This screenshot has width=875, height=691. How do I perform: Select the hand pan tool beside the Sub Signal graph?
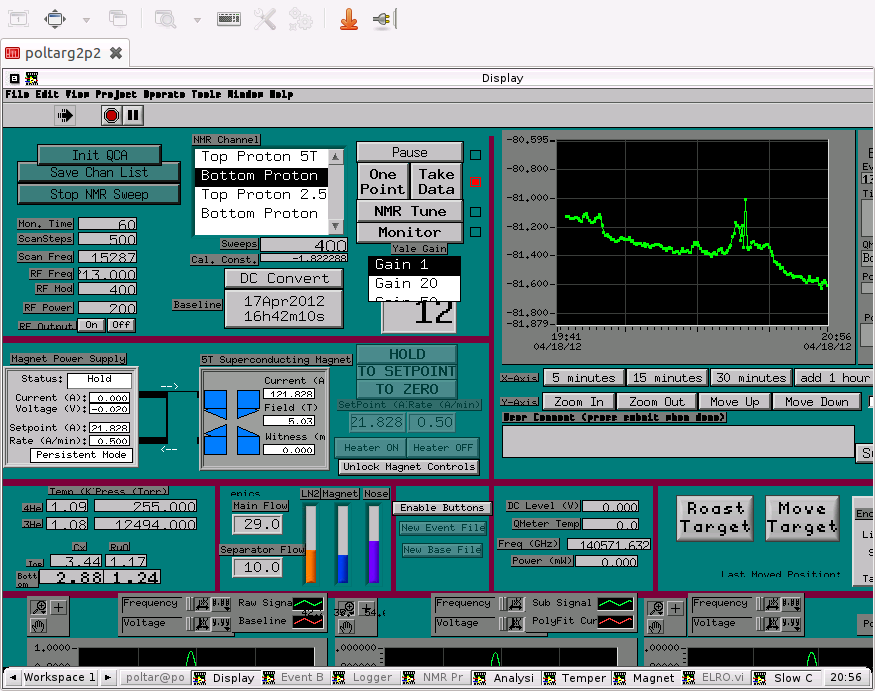coord(347,627)
